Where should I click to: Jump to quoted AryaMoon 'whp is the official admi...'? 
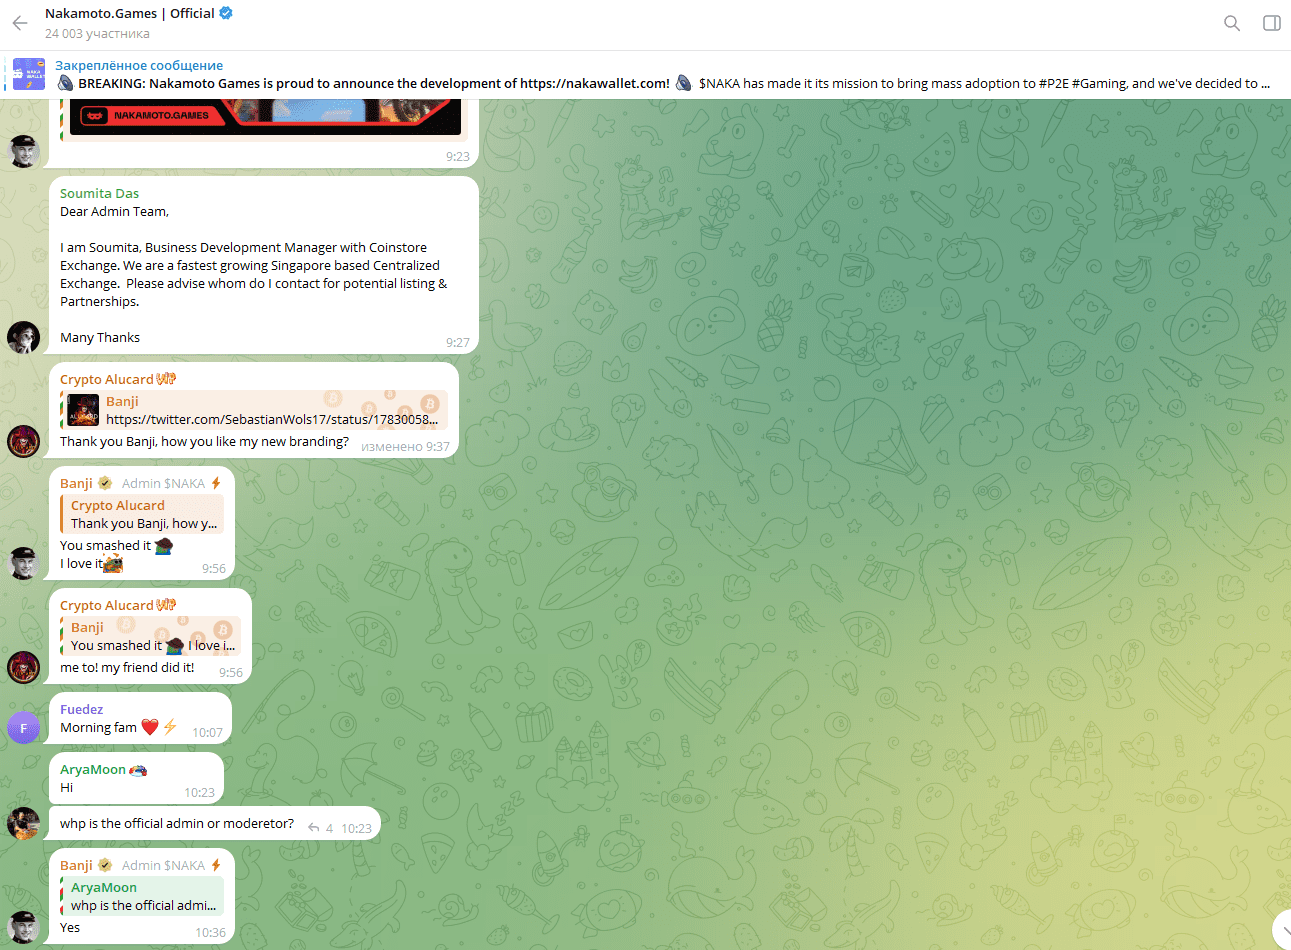click(142, 896)
